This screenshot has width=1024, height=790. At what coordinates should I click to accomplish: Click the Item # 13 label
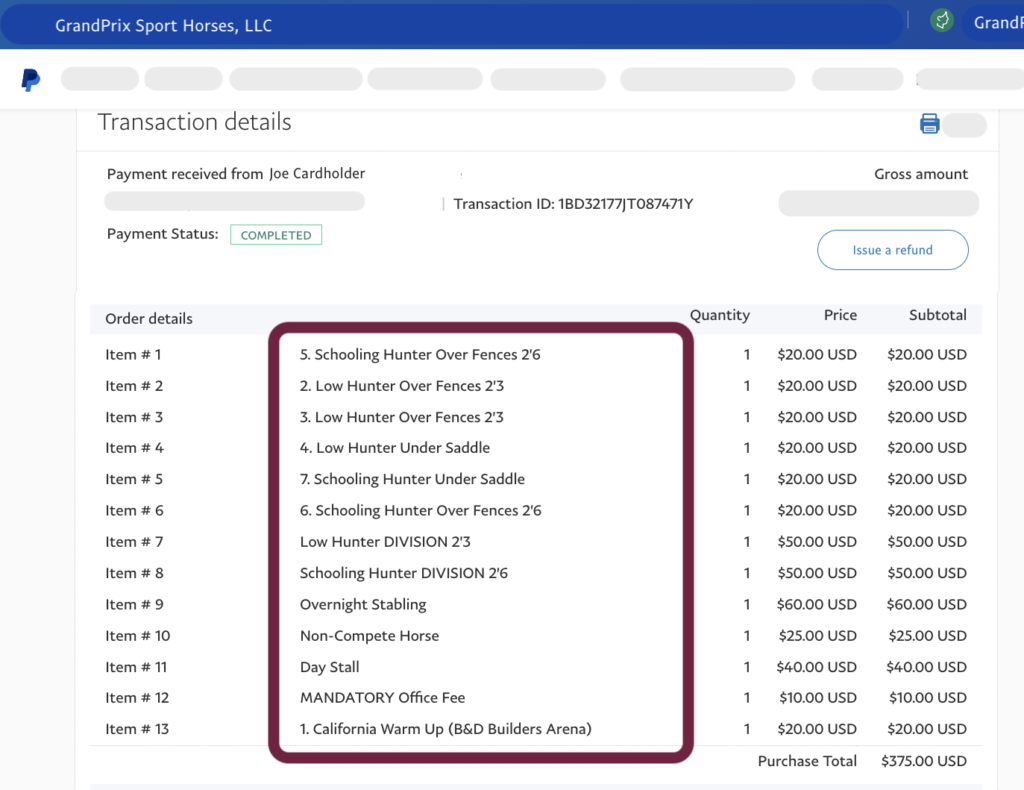tap(137, 729)
